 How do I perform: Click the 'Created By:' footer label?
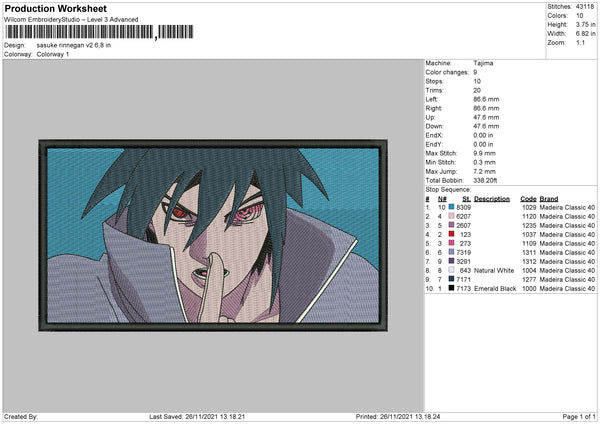coord(21,416)
